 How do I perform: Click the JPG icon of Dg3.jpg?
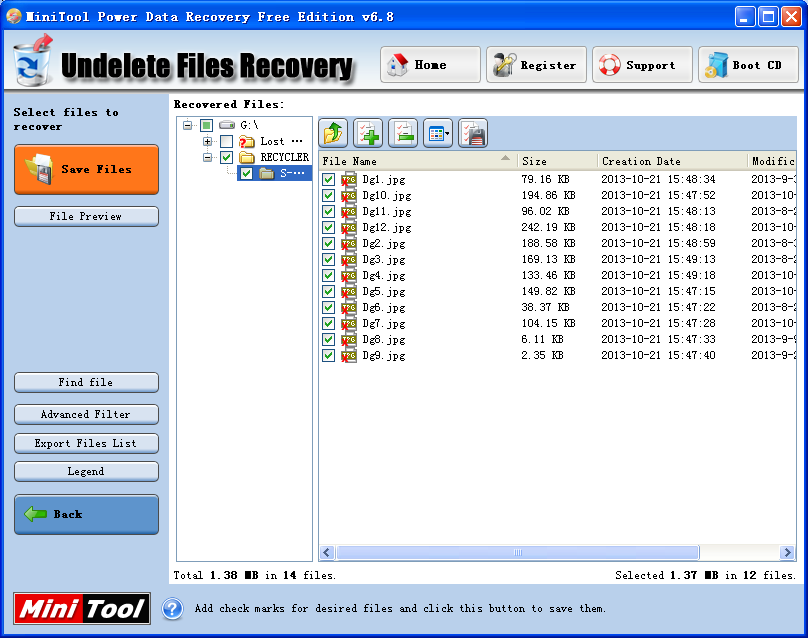pos(349,259)
